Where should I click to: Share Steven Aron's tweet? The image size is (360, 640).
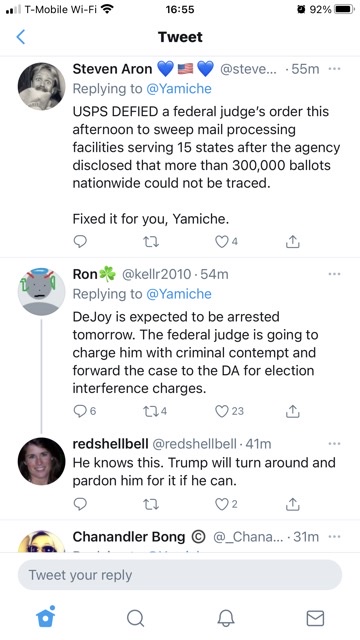tap(292, 242)
